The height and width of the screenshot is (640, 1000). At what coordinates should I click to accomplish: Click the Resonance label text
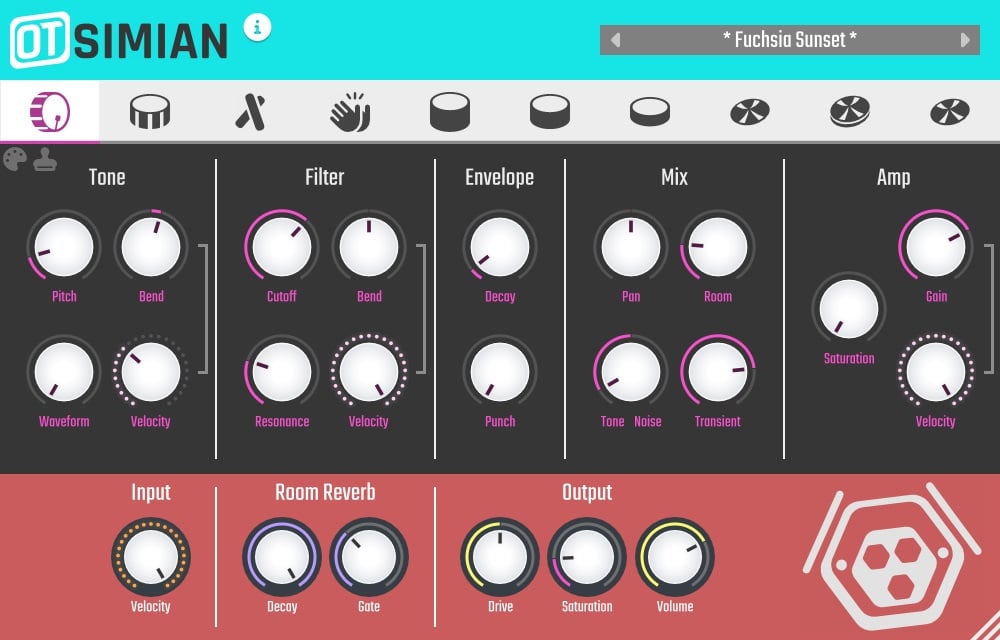tap(282, 421)
